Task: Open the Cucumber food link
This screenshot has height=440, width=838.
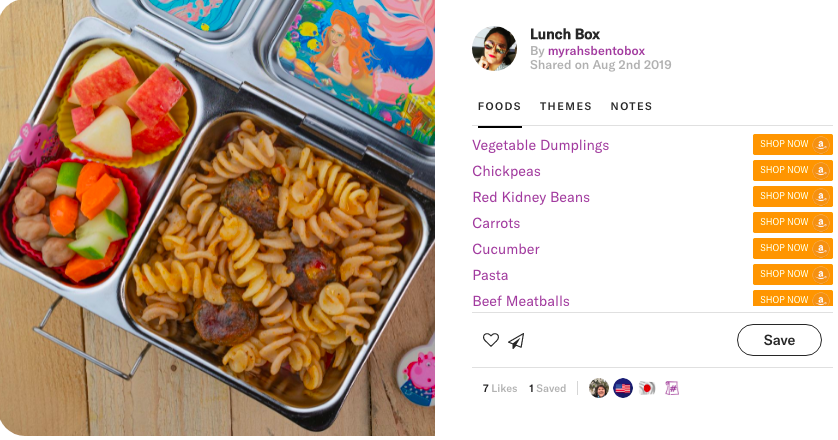Action: (x=506, y=249)
